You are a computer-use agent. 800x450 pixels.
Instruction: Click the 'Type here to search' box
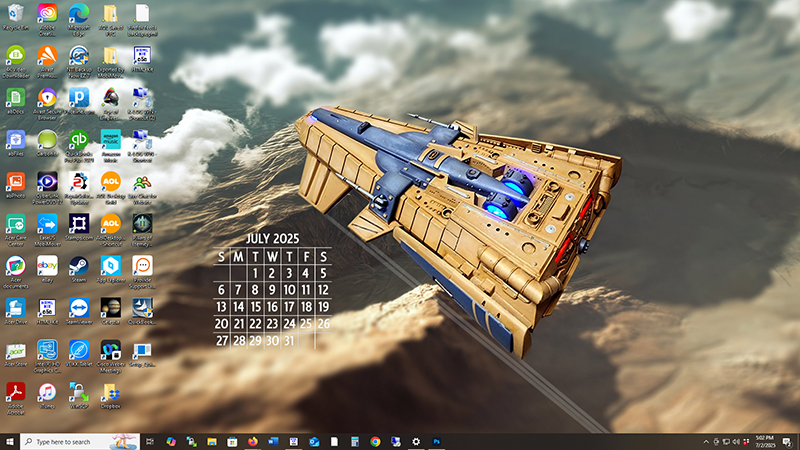pos(80,442)
